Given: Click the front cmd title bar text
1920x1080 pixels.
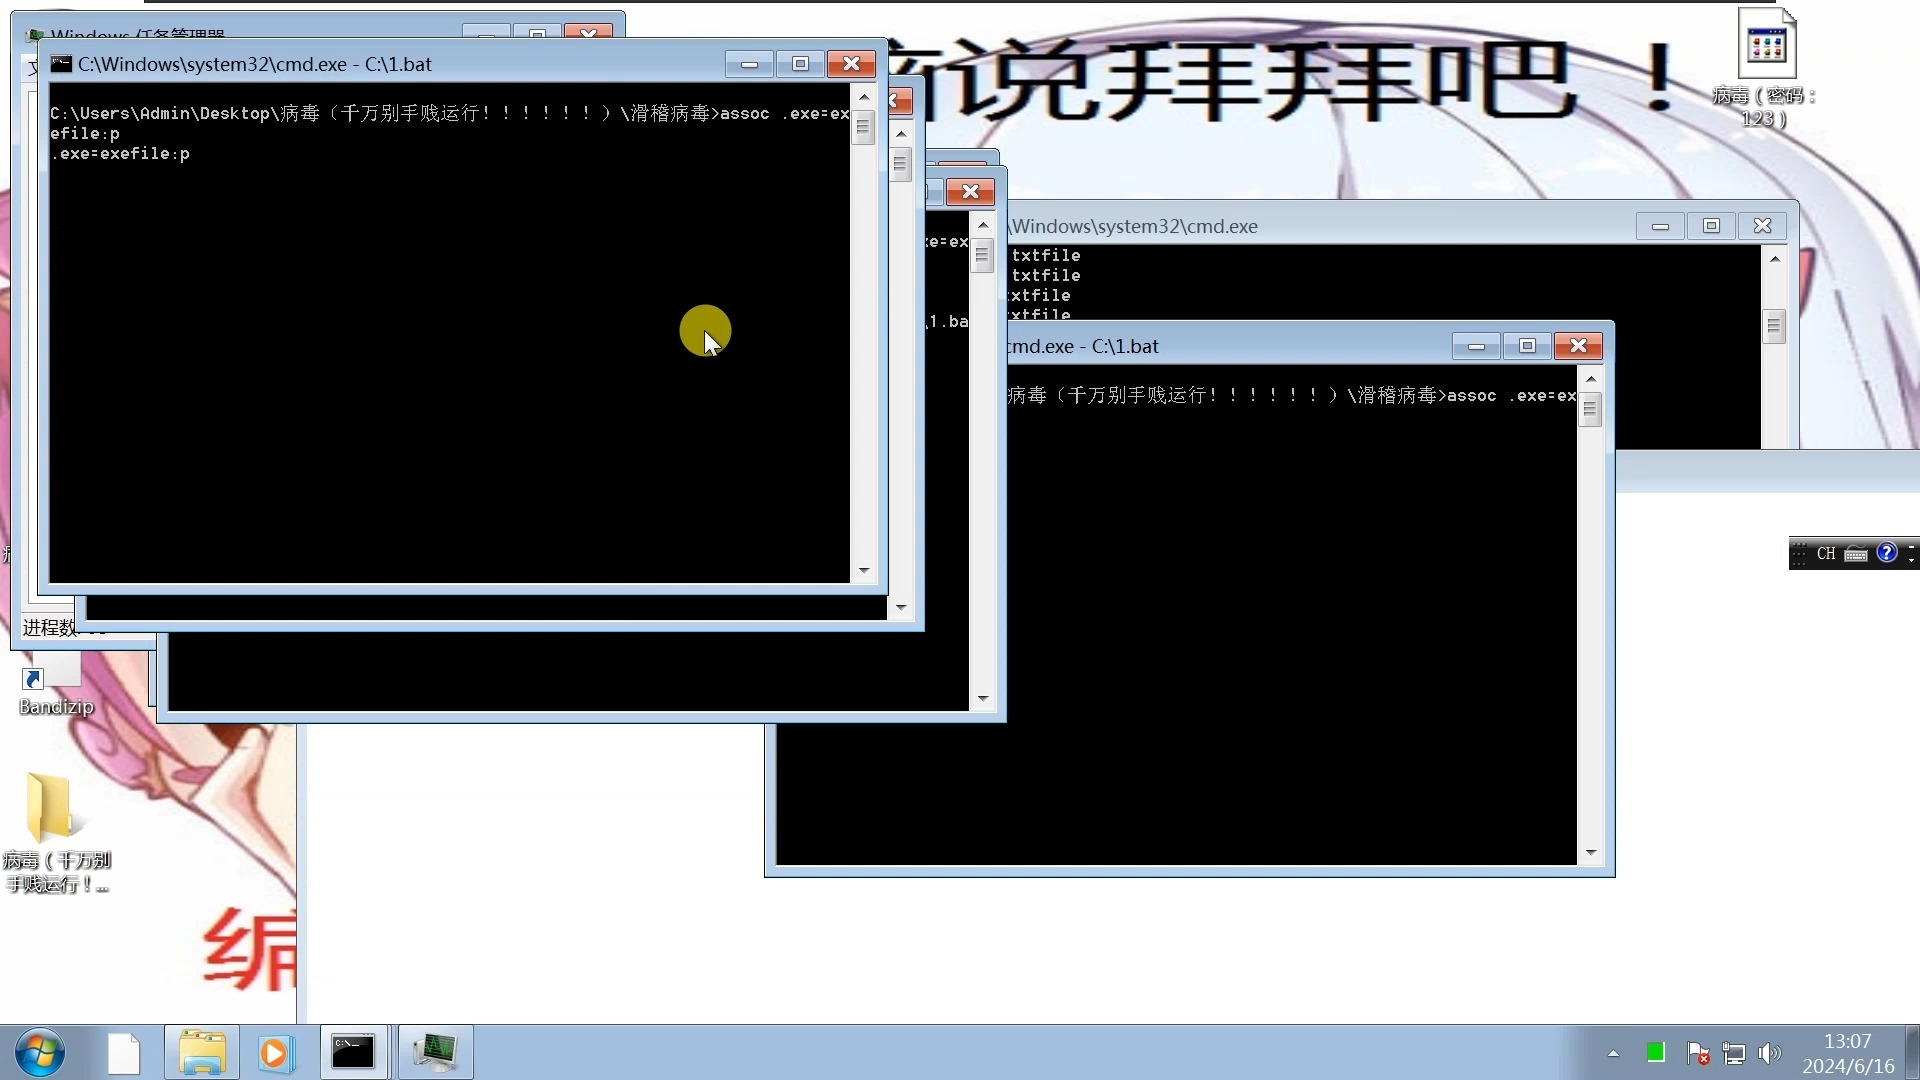Looking at the screenshot, I should pos(255,64).
